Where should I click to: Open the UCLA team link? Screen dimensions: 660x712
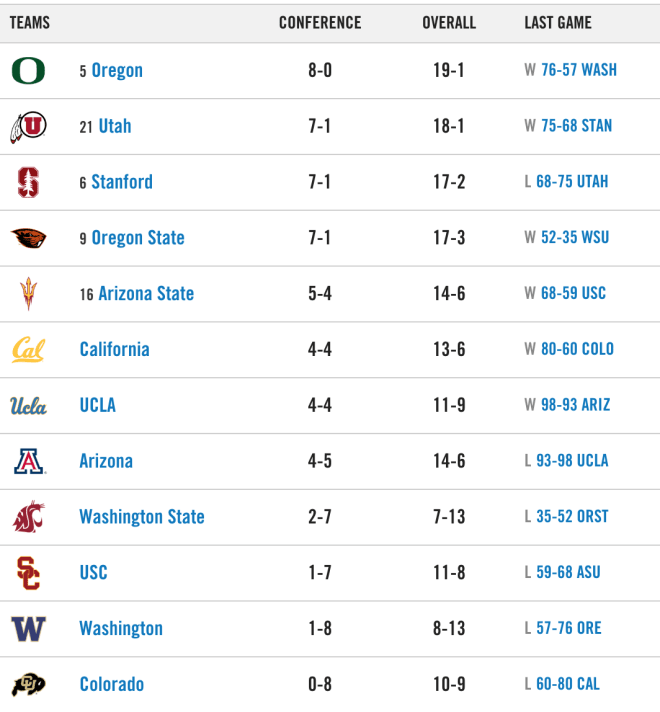[98, 405]
